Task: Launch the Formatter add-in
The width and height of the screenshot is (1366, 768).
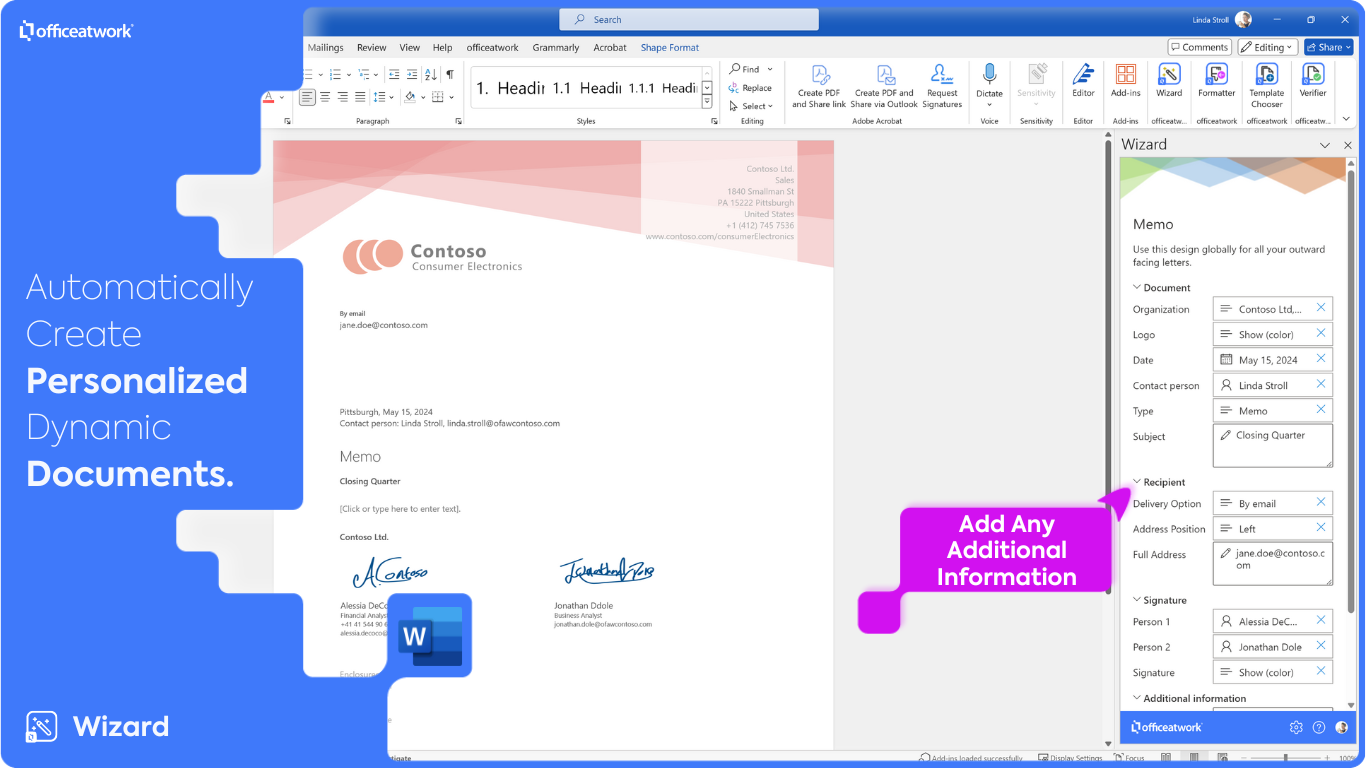Action: (x=1216, y=80)
